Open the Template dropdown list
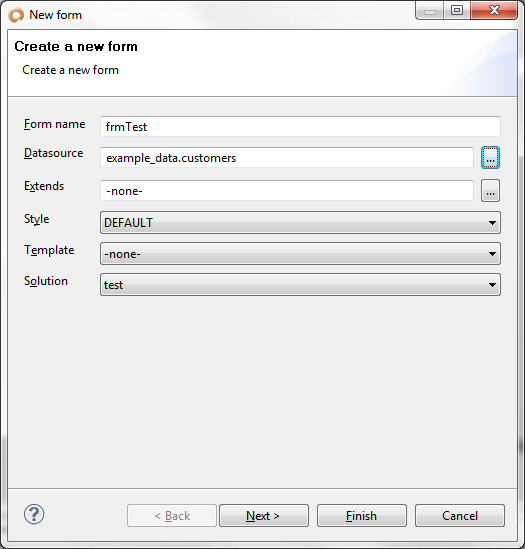Viewport: 525px width, 549px height. pyautogui.click(x=300, y=253)
